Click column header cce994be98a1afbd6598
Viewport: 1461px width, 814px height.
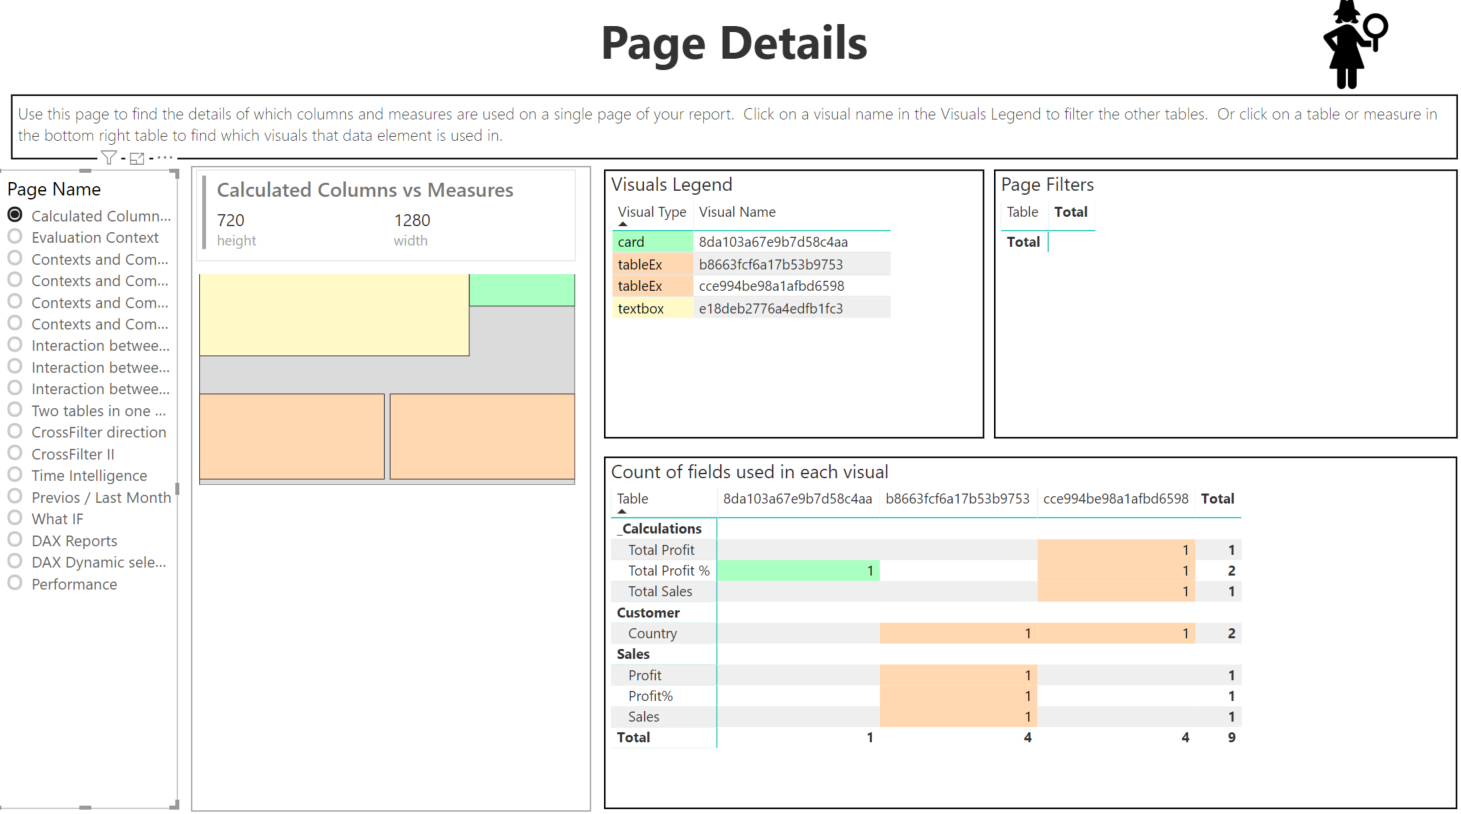pos(1115,499)
